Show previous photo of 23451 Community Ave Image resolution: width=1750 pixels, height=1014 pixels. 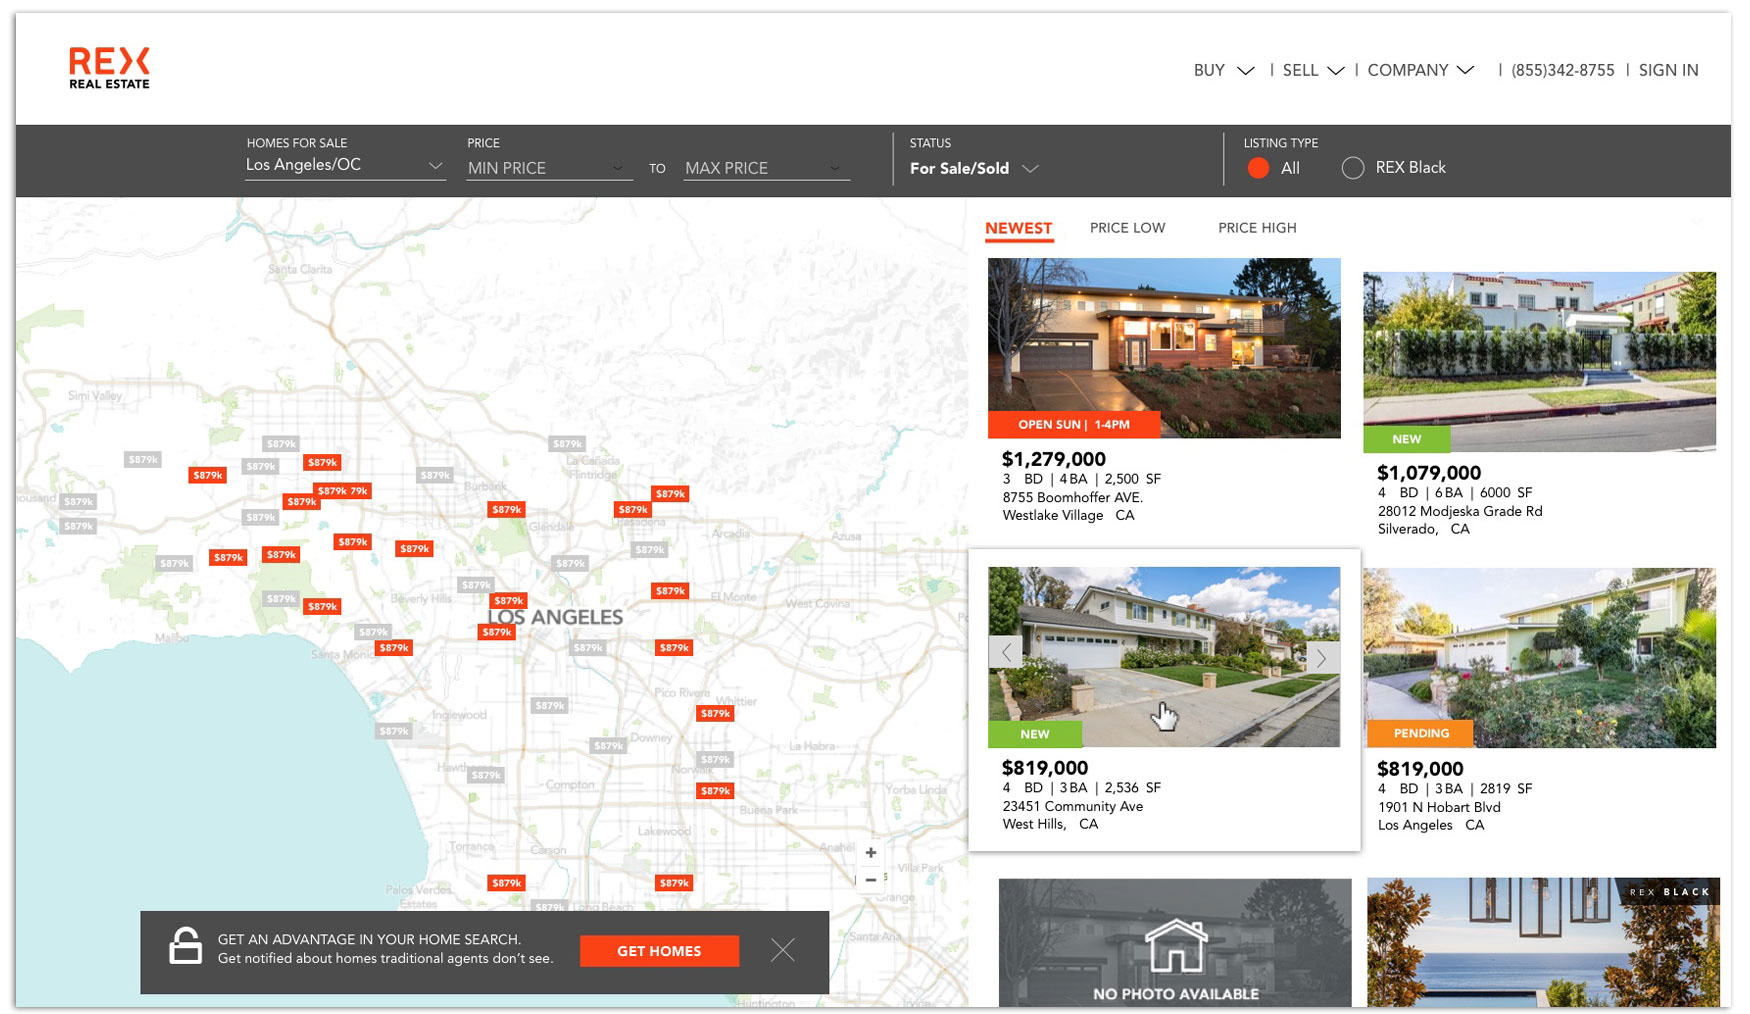click(1006, 652)
